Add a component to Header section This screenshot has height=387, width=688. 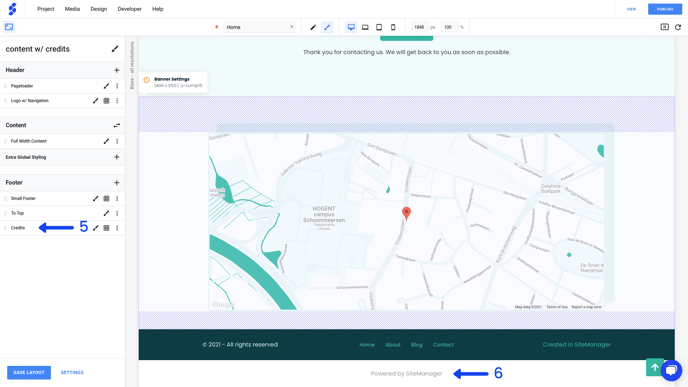(x=117, y=70)
